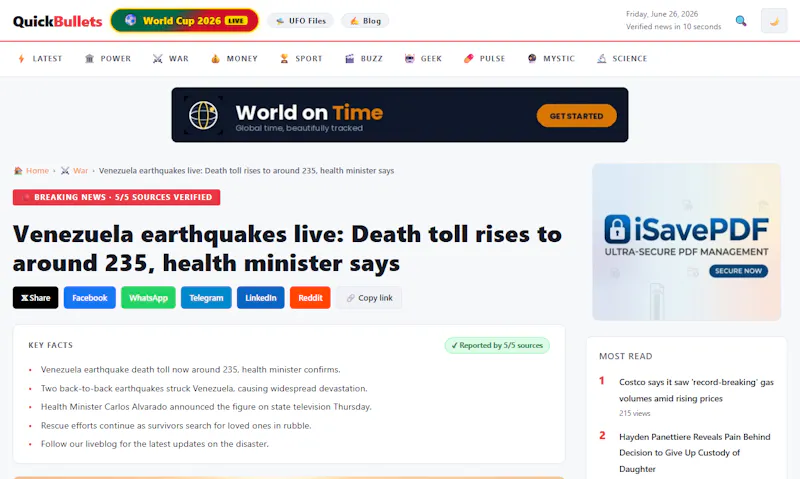800x479 pixels.
Task: Click the breadcrumb article title text
Action: tap(246, 170)
